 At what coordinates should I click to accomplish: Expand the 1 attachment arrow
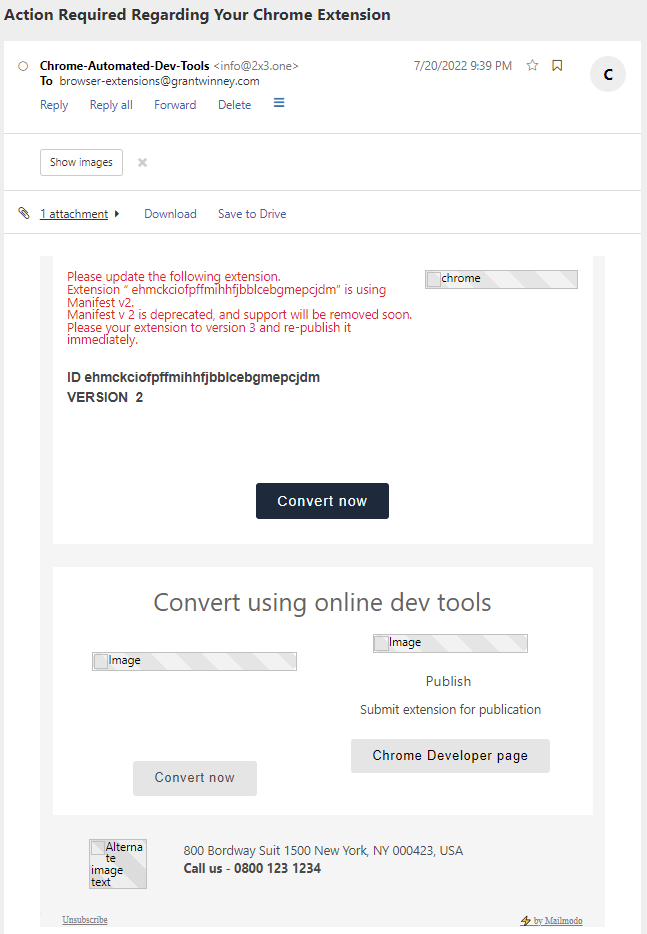click(117, 214)
